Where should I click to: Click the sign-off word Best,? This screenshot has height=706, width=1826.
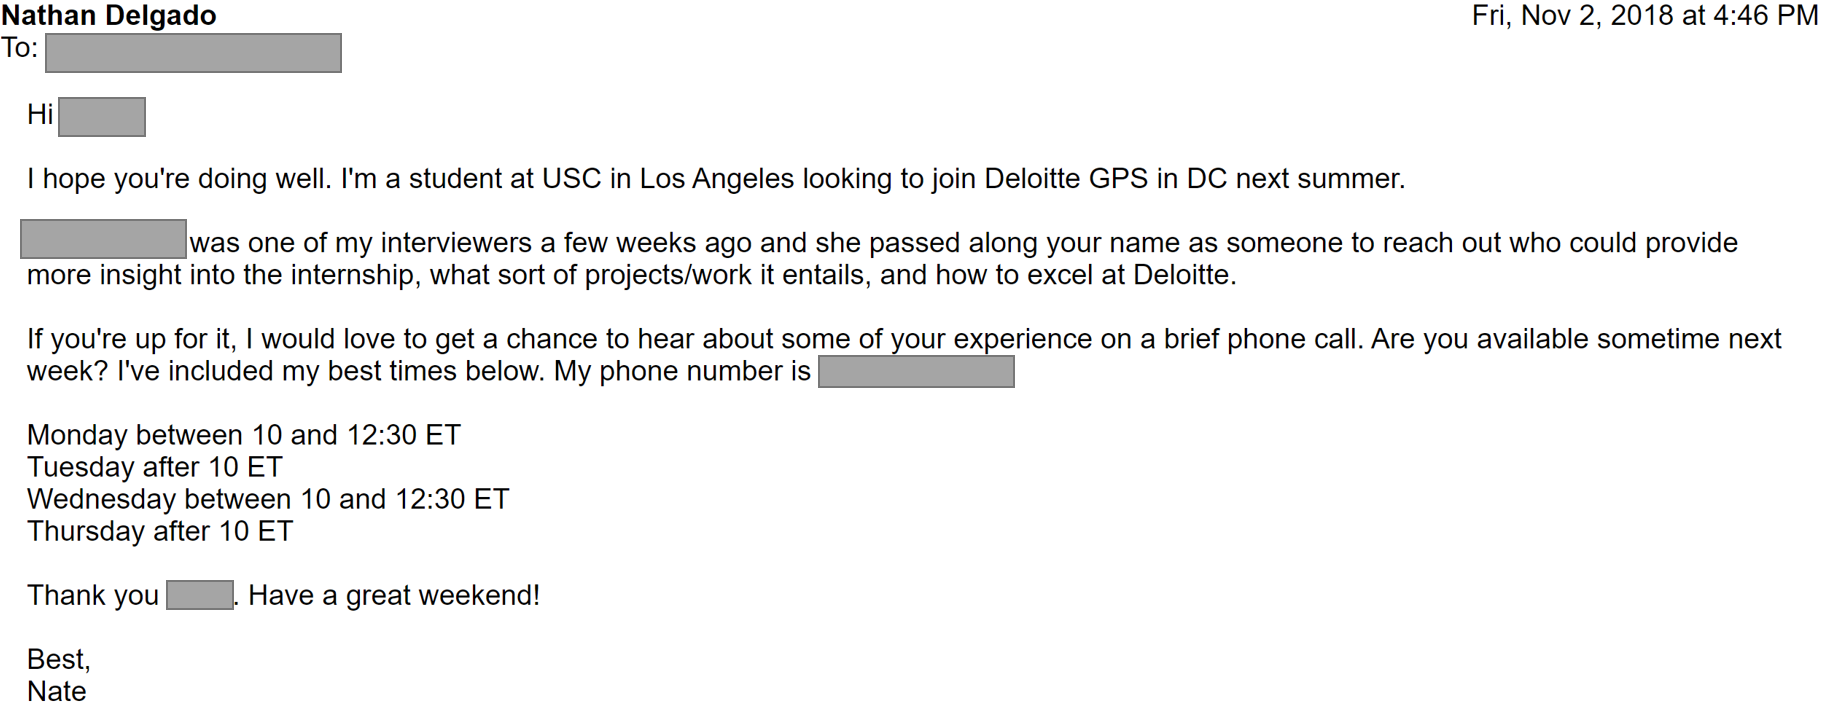[59, 659]
